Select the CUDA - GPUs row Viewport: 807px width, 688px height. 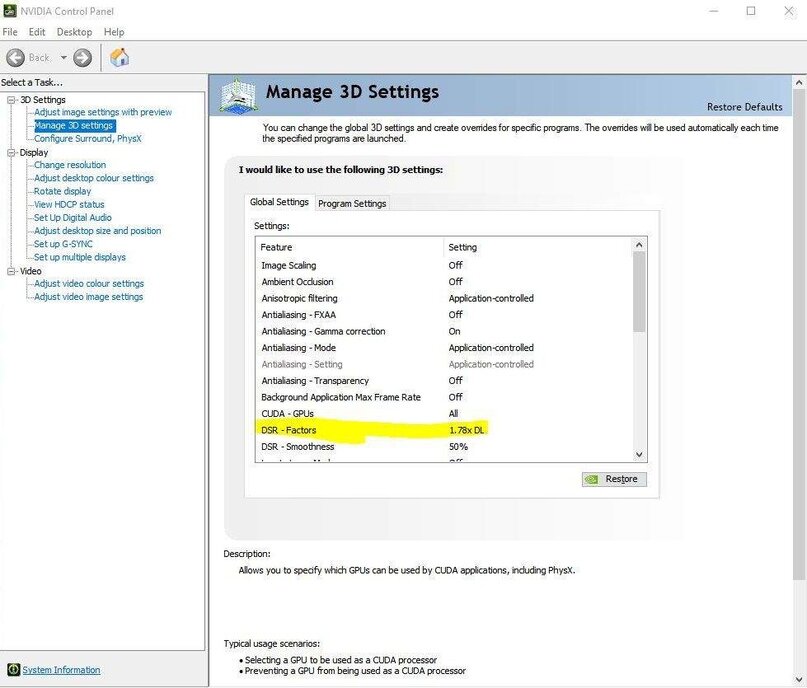click(445, 414)
